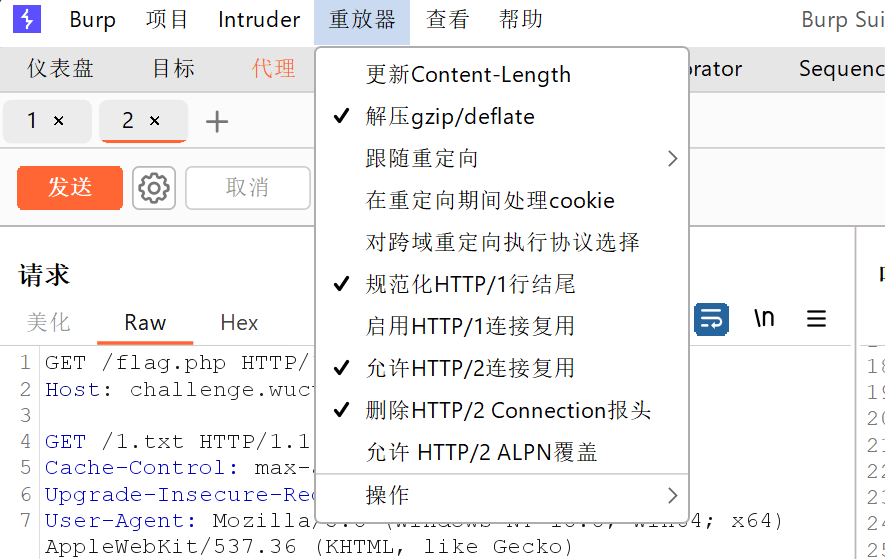Open Repeater settings gear icon
885x559 pixels.
tap(154, 188)
